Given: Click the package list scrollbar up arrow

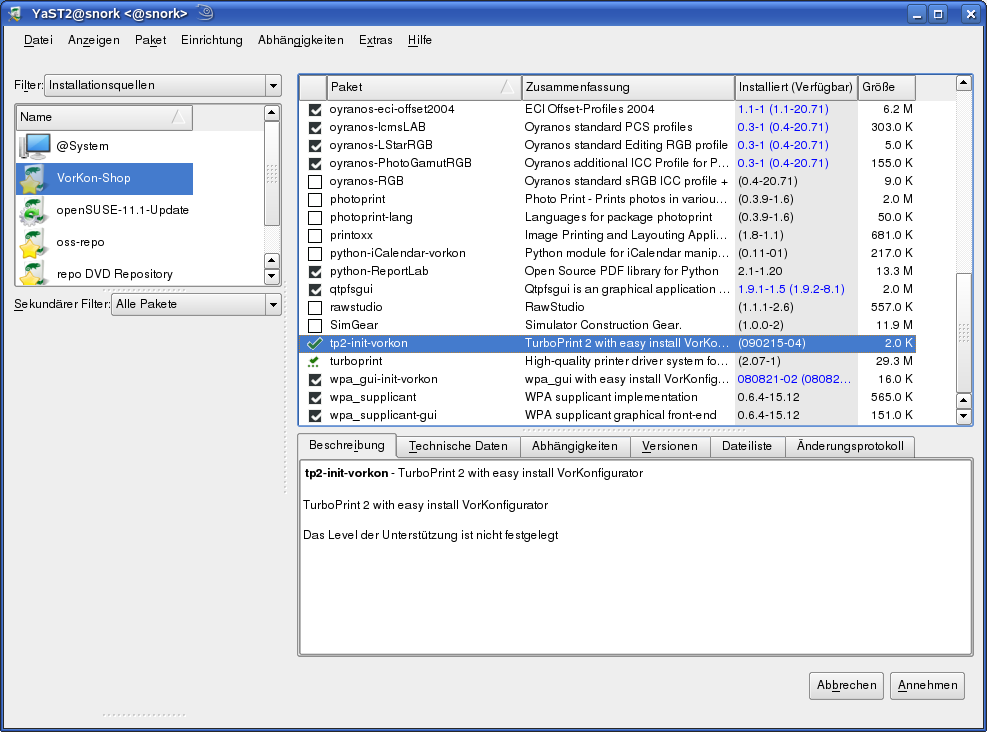Looking at the screenshot, I should [x=964, y=82].
